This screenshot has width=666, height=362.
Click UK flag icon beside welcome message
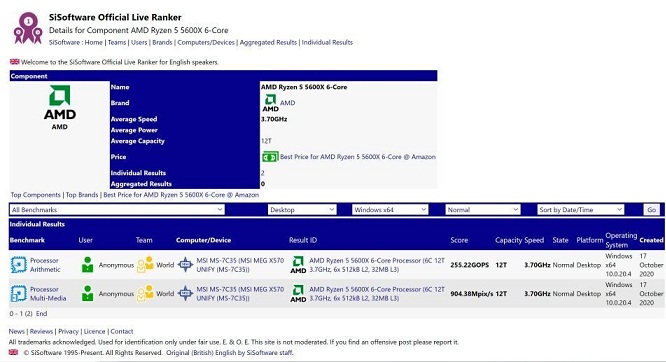pos(14,62)
